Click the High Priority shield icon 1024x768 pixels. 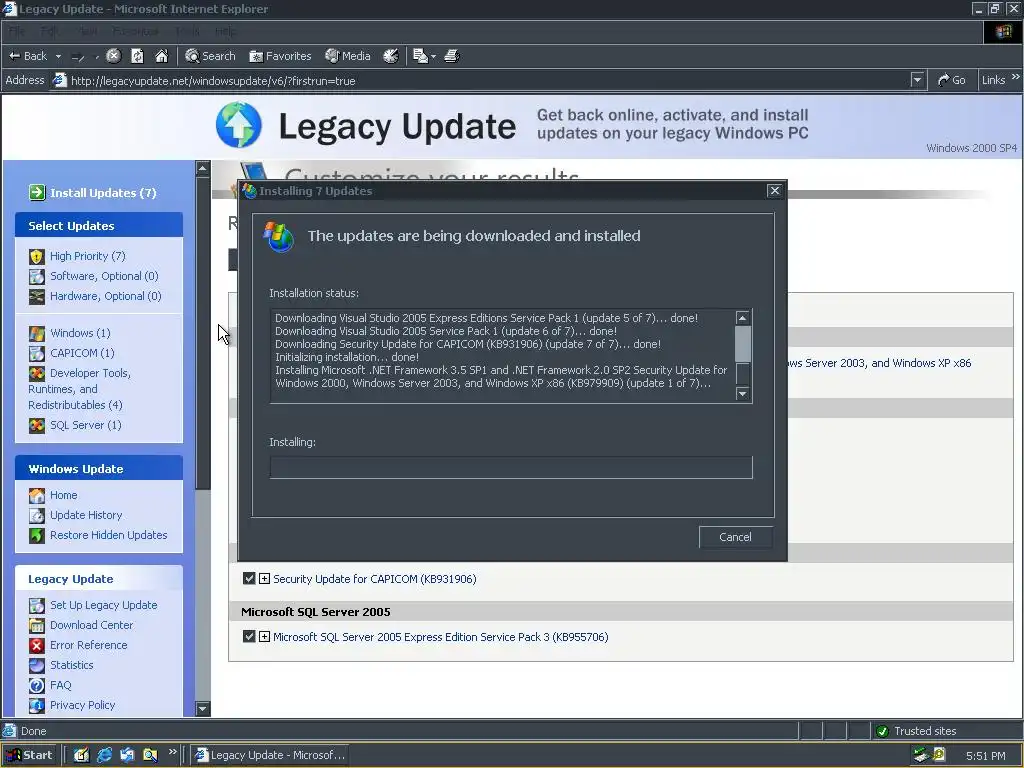click(37, 256)
